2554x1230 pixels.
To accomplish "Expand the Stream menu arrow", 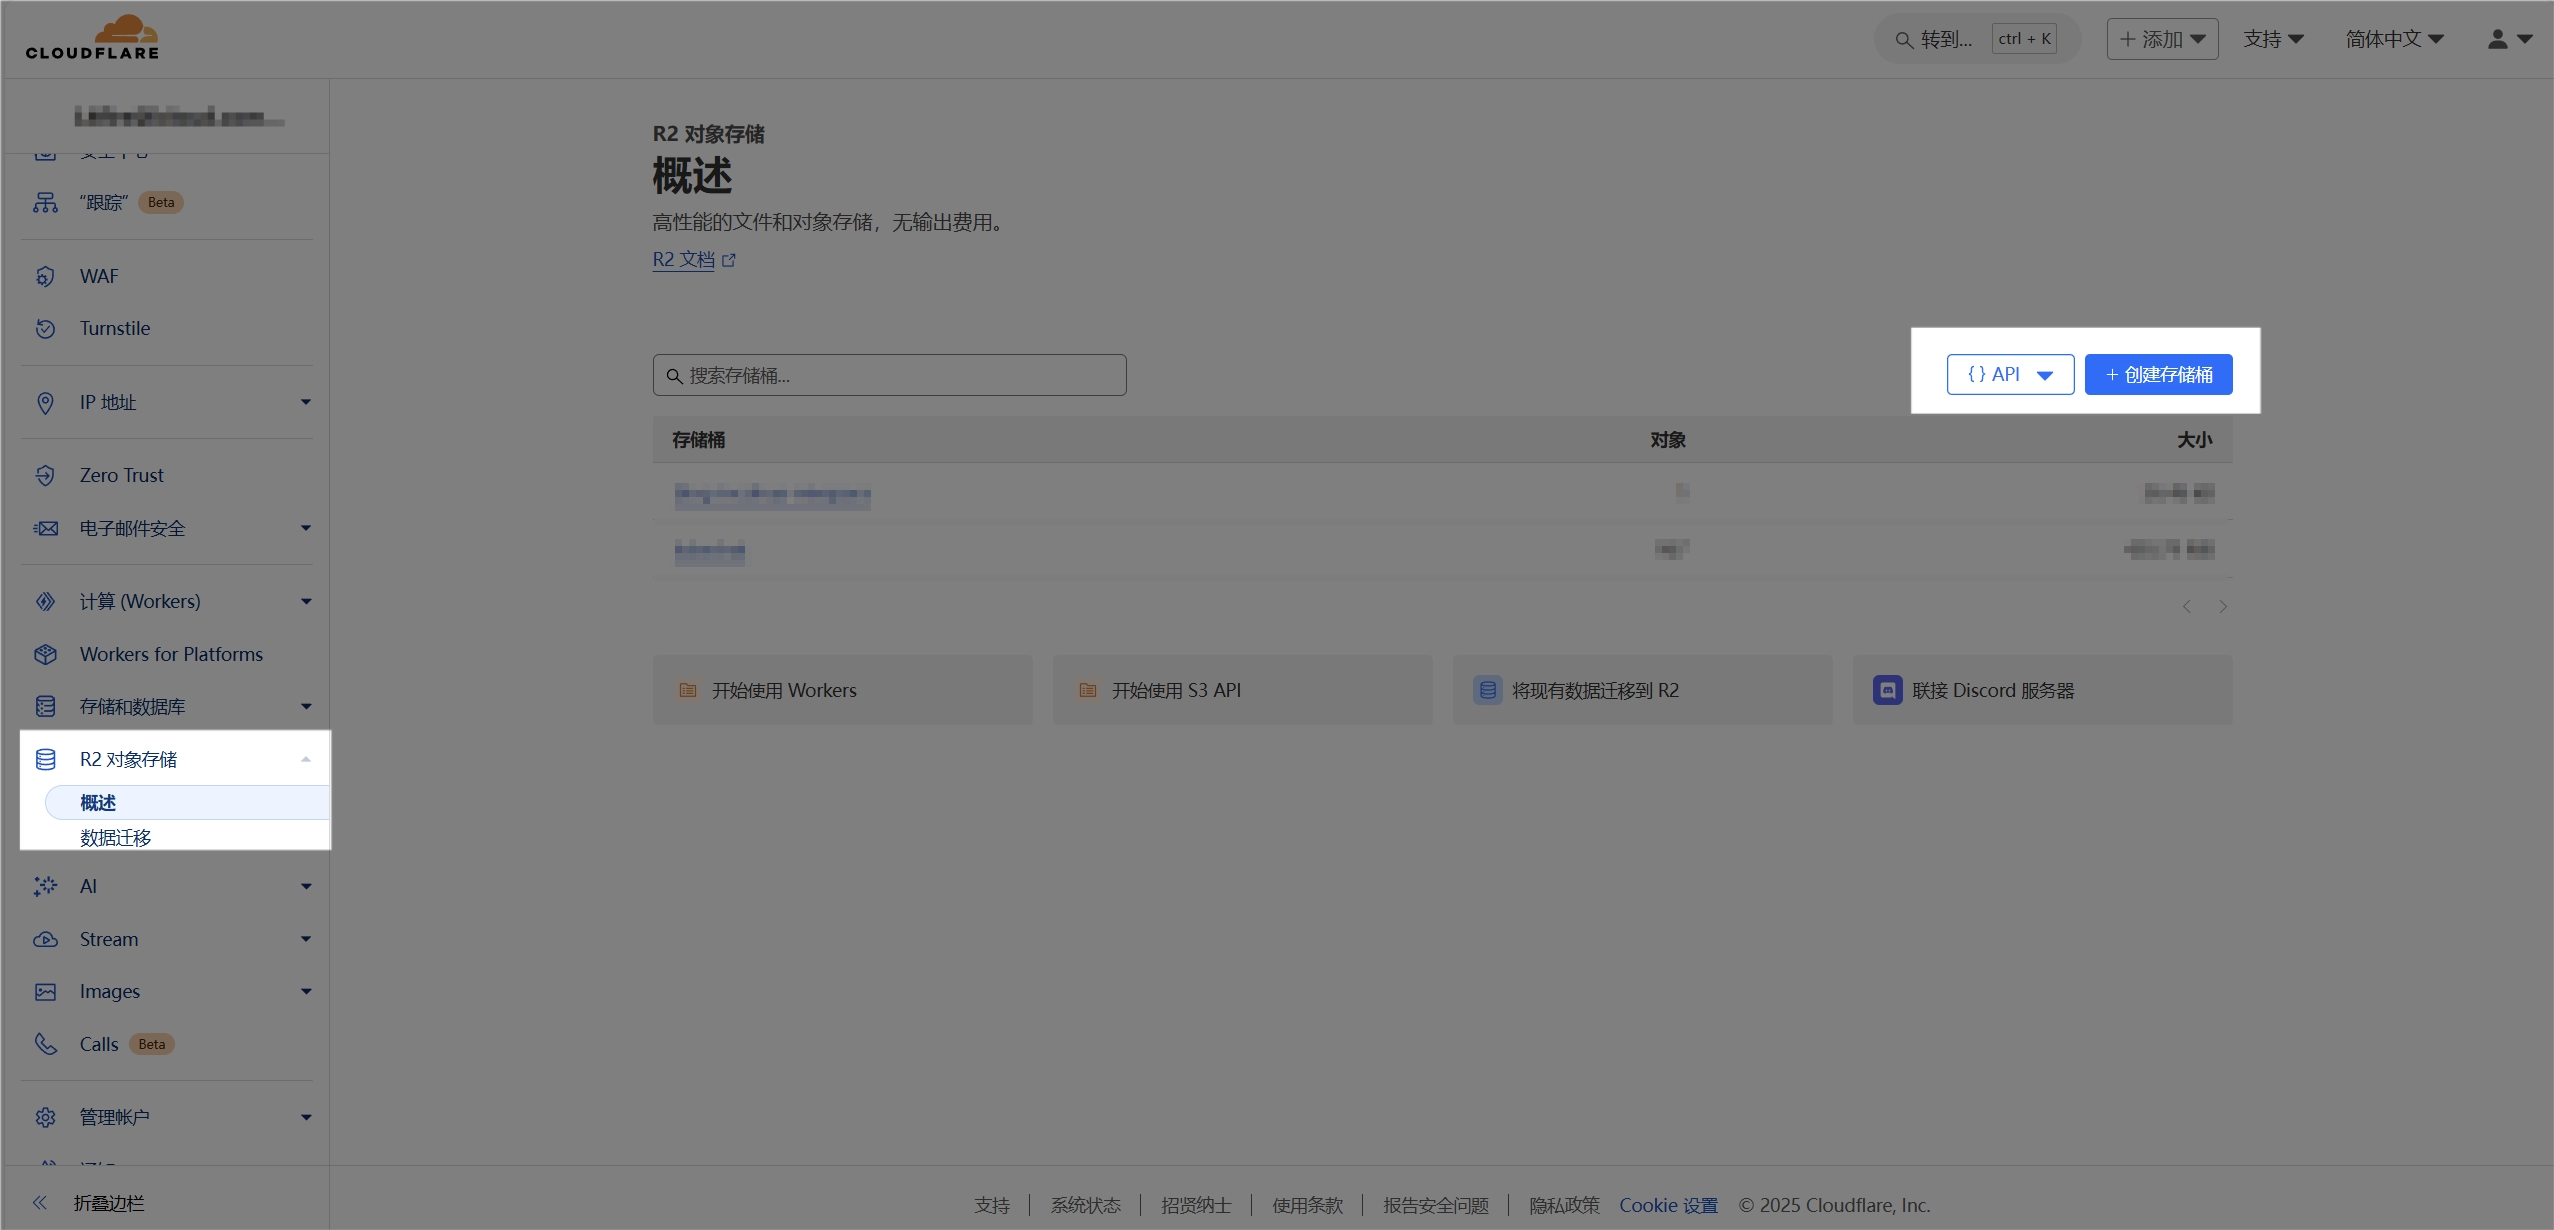I will point(306,939).
